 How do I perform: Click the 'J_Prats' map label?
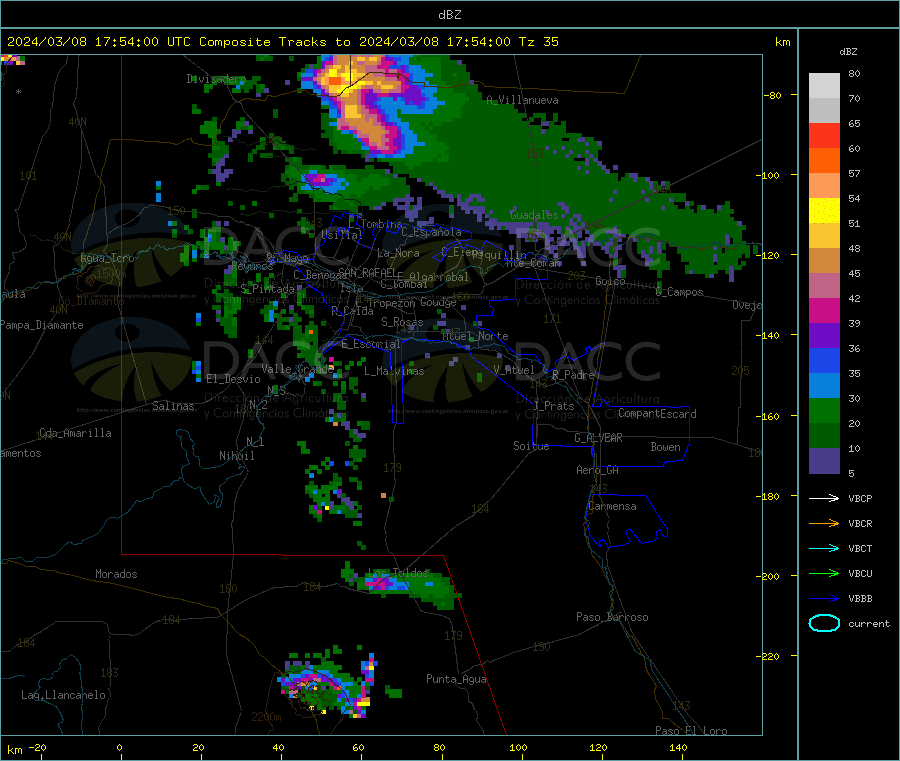coord(553,406)
